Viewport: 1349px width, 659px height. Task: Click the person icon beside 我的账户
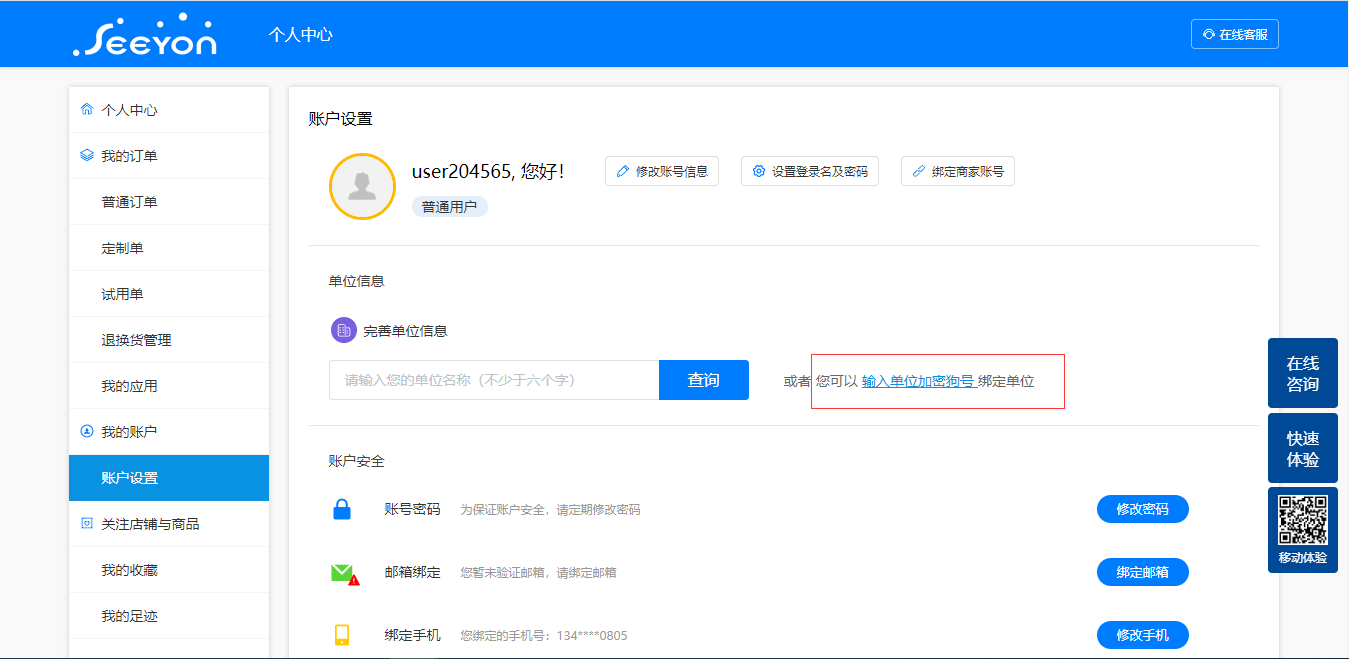(x=86, y=432)
